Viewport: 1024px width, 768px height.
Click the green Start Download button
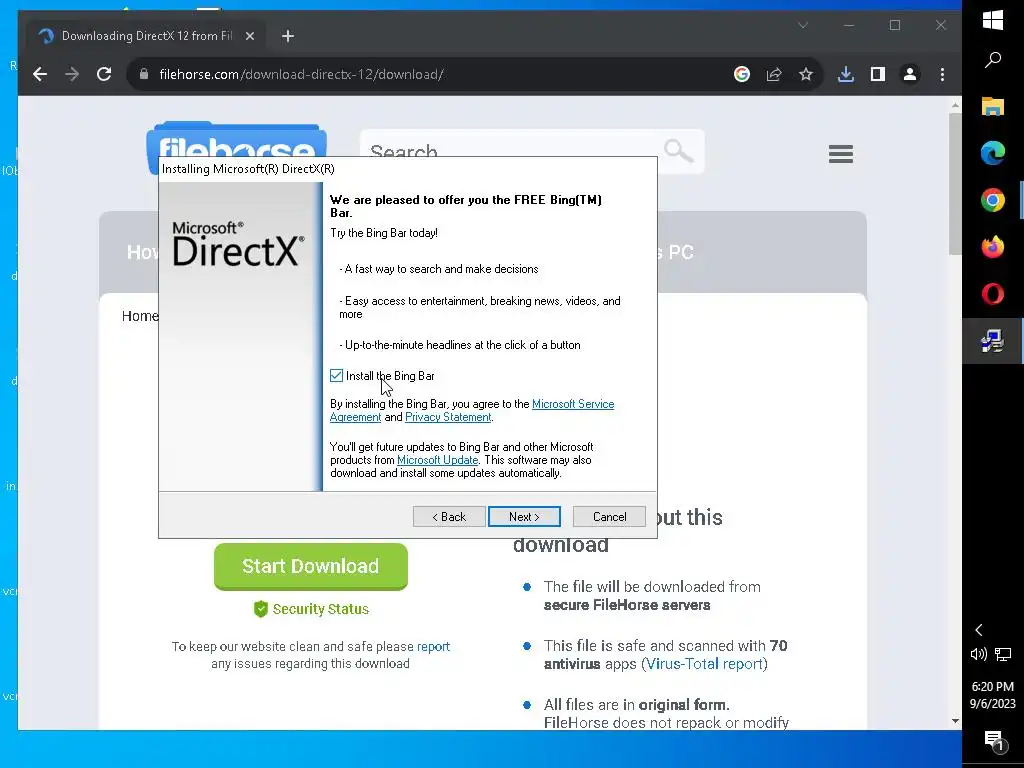coord(311,566)
